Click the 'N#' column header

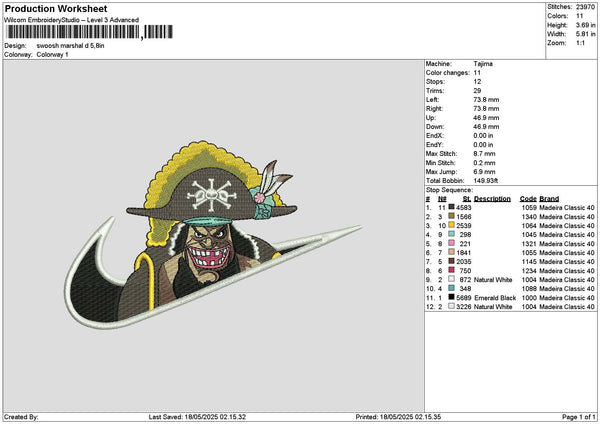(442, 199)
